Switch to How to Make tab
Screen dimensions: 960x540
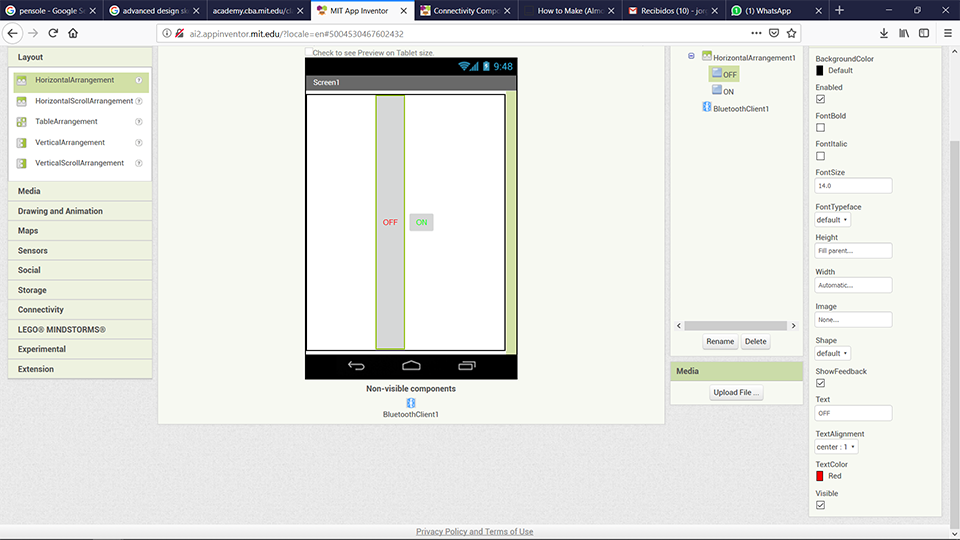point(570,10)
